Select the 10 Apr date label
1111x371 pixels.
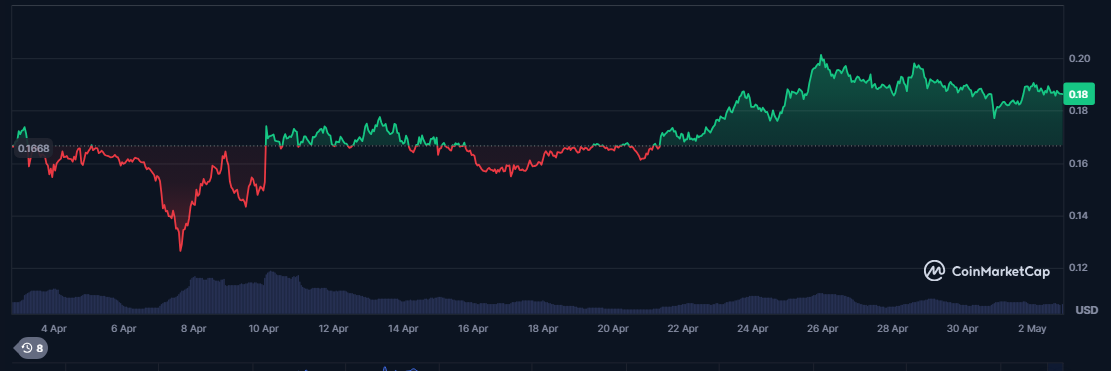(x=264, y=329)
